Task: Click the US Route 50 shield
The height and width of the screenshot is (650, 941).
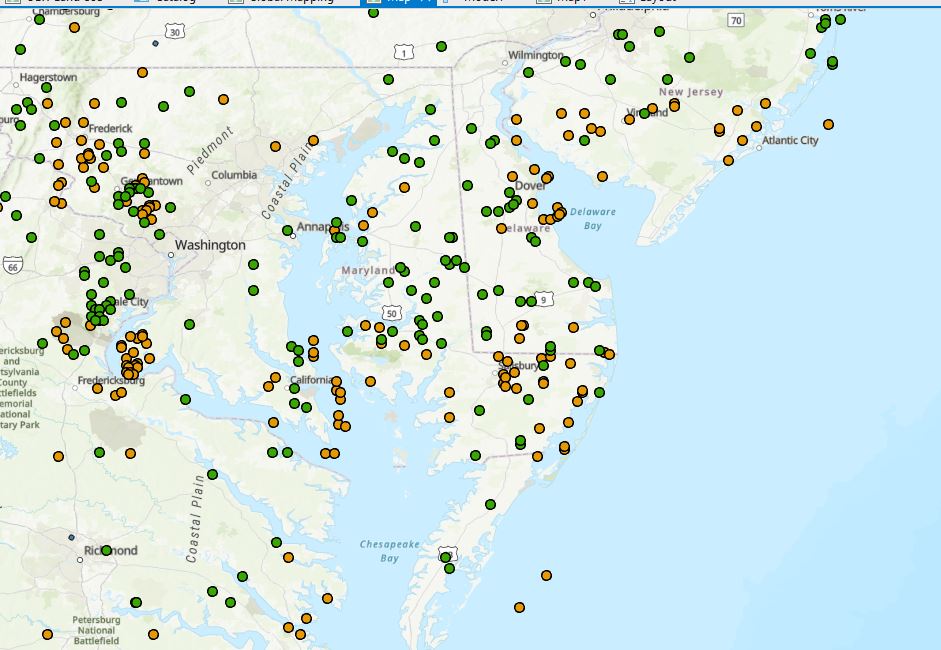Action: (x=391, y=313)
